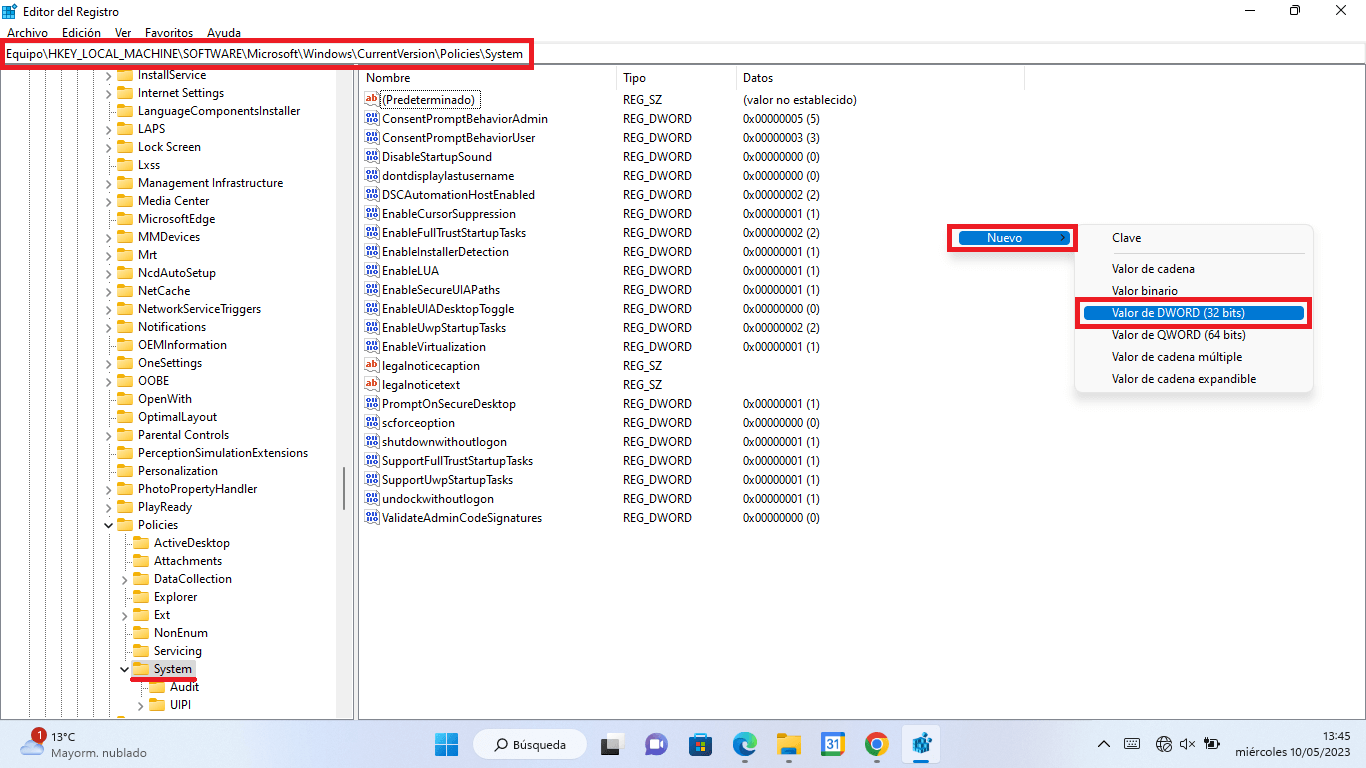Click the volume icon in system tray
Screen dimensions: 1366x768
coord(1187,744)
